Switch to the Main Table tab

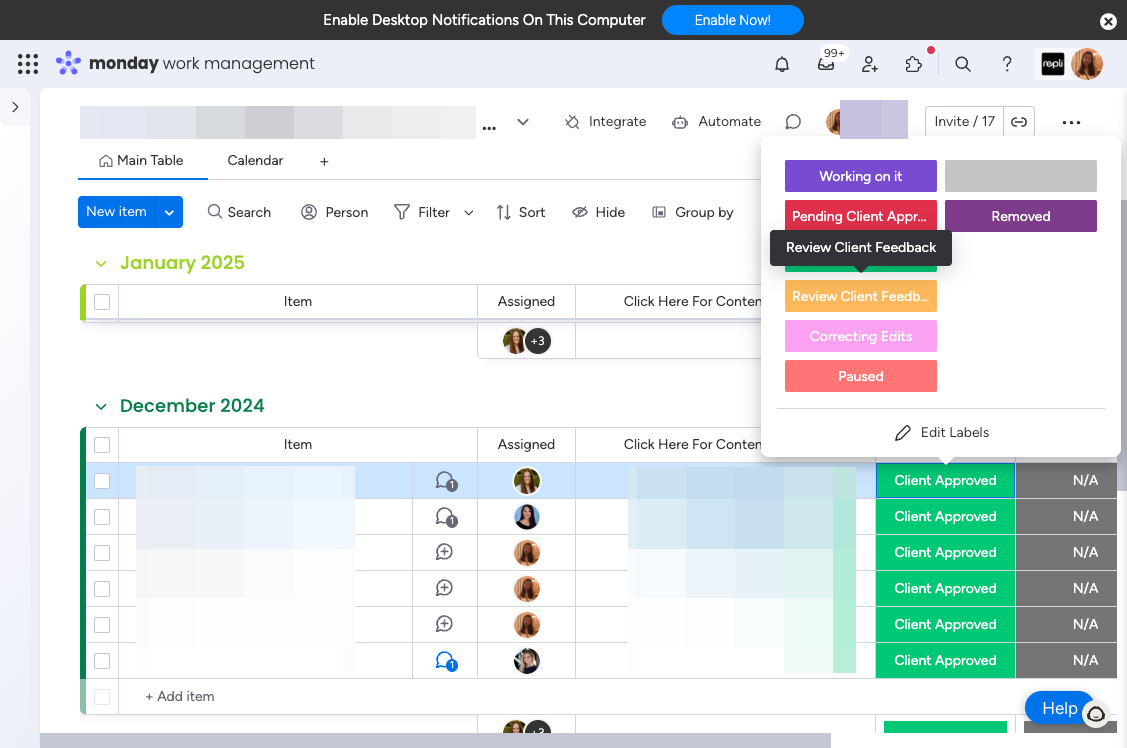point(142,160)
